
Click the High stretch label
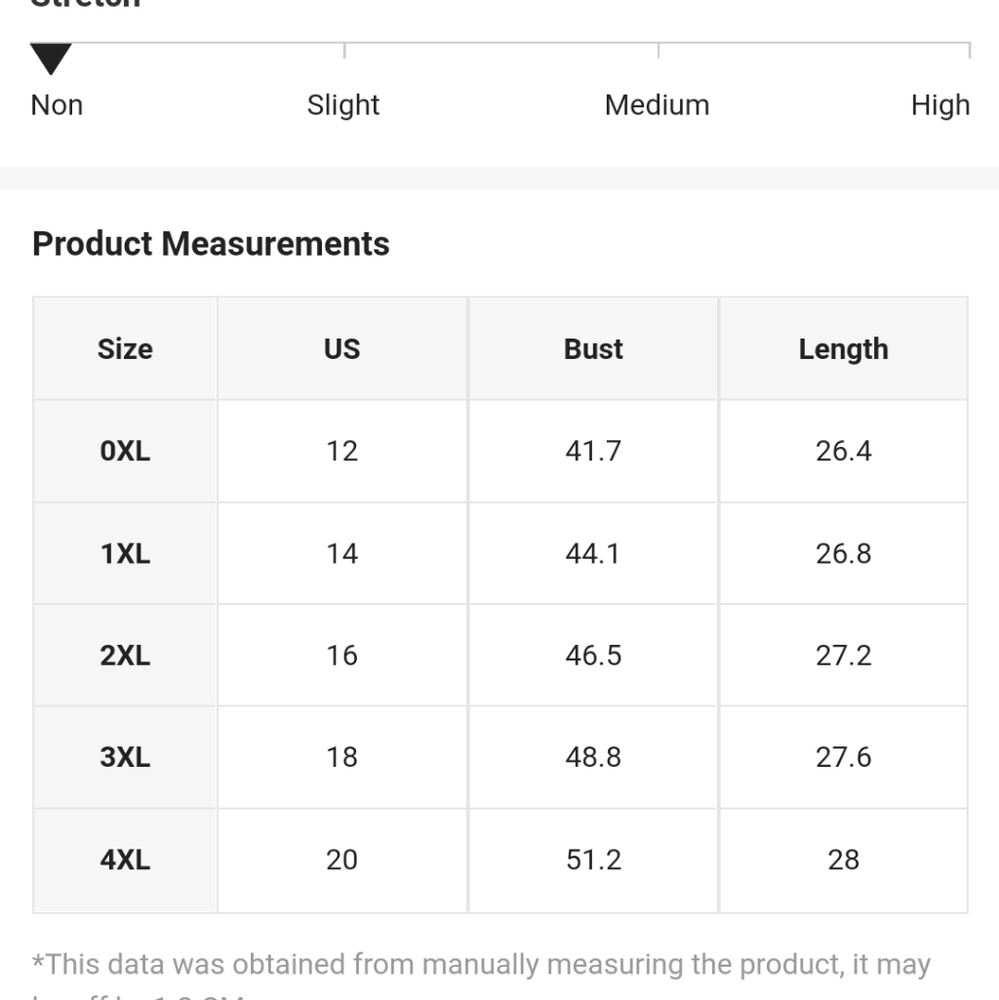pyautogui.click(x=940, y=105)
